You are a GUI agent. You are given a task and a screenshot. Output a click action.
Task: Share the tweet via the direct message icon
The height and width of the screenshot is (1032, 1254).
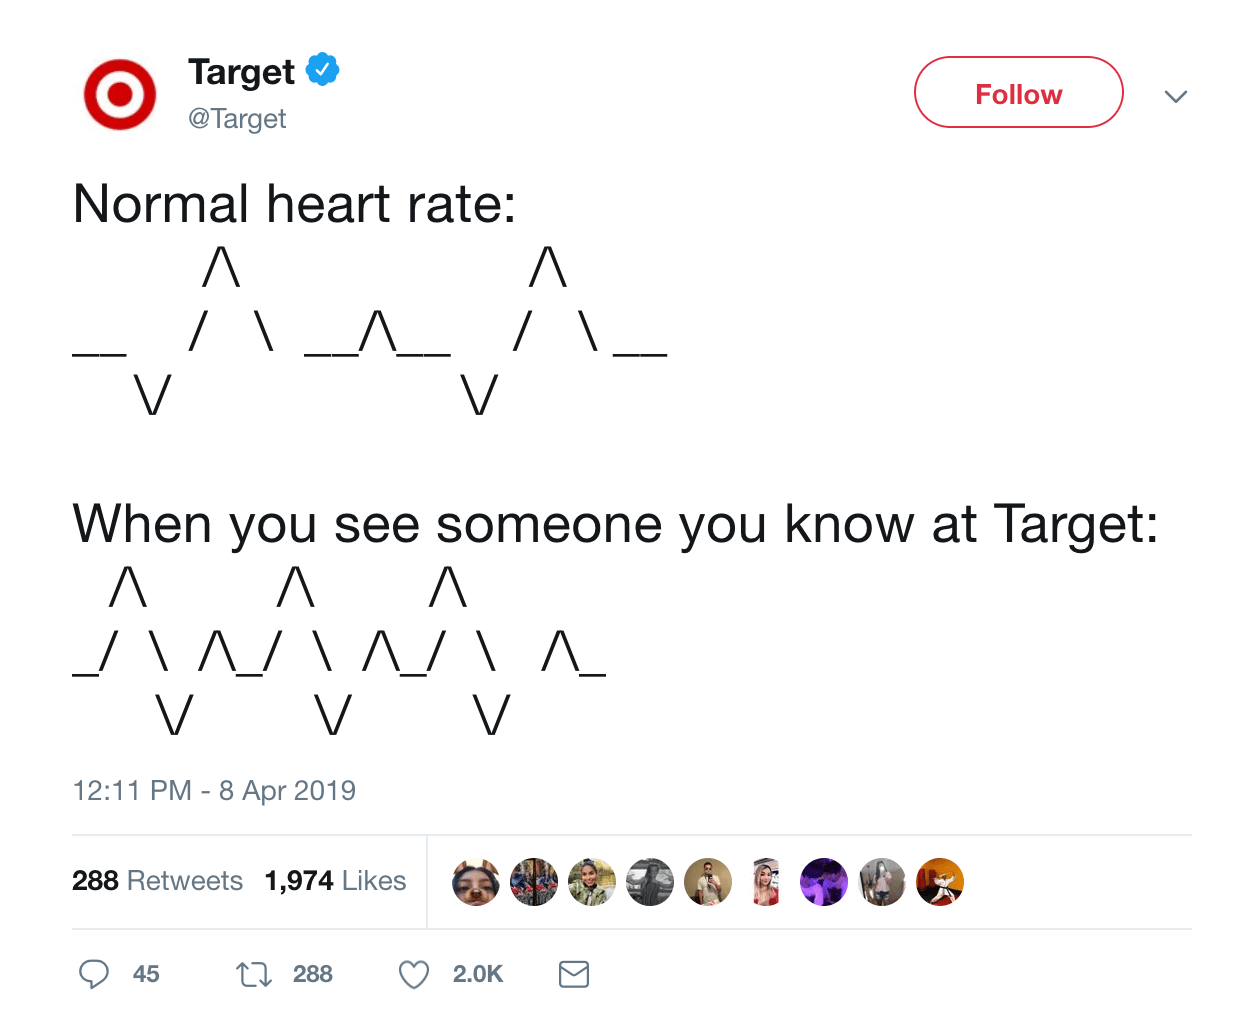(573, 973)
